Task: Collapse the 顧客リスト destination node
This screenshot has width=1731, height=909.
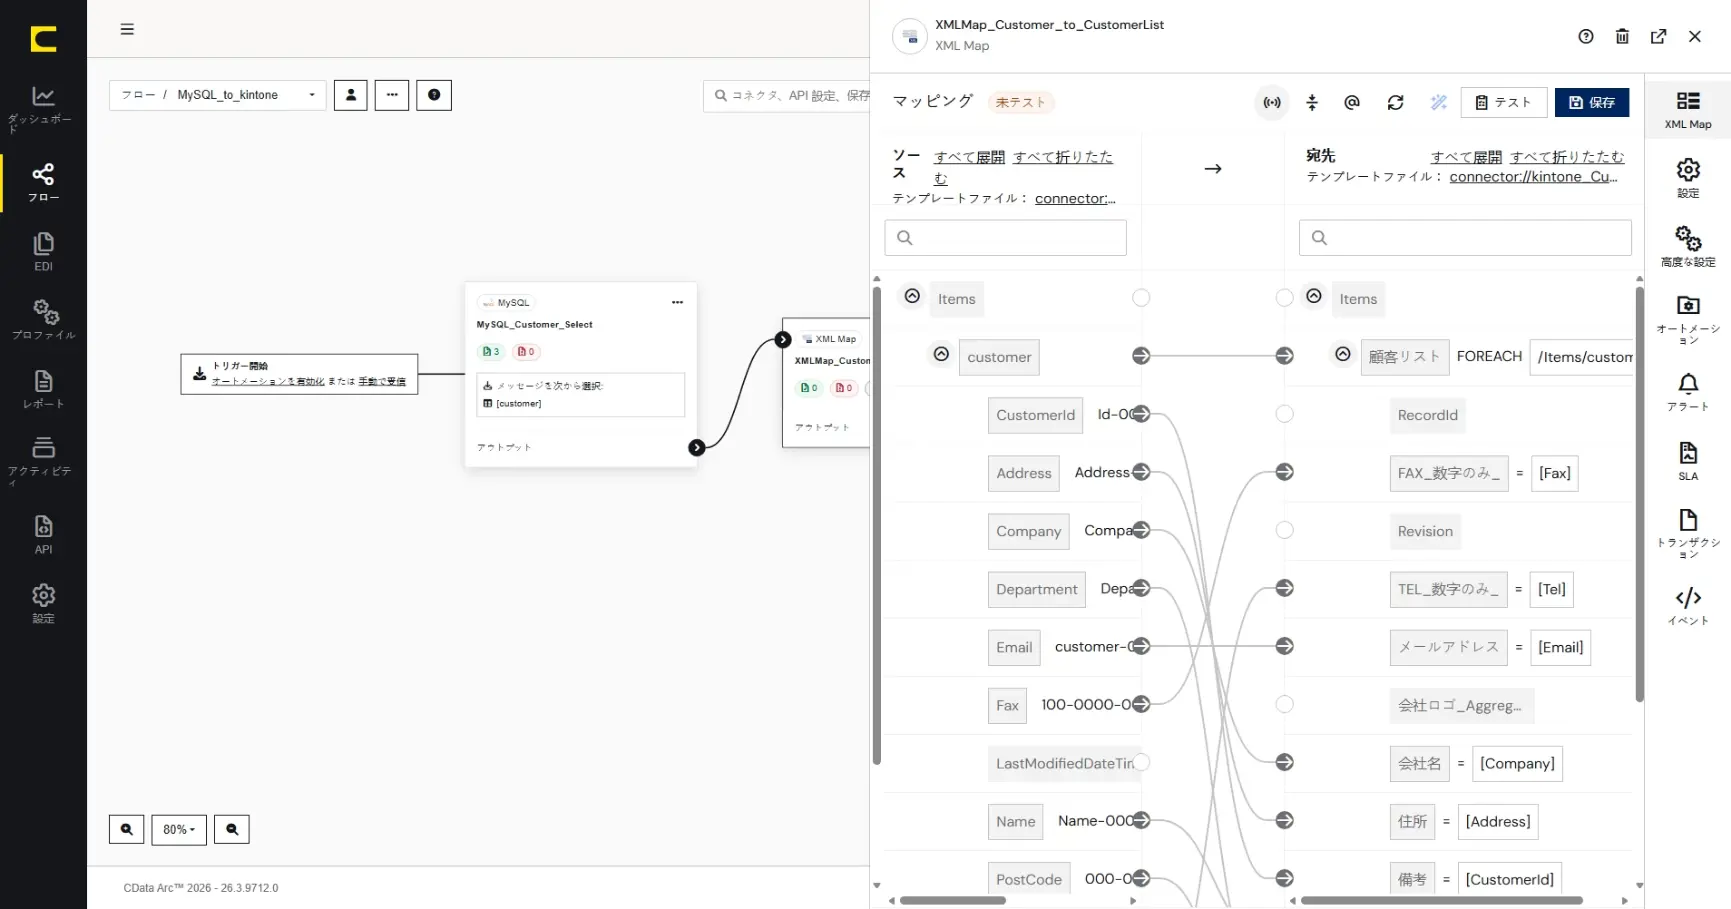Action: click(1343, 354)
